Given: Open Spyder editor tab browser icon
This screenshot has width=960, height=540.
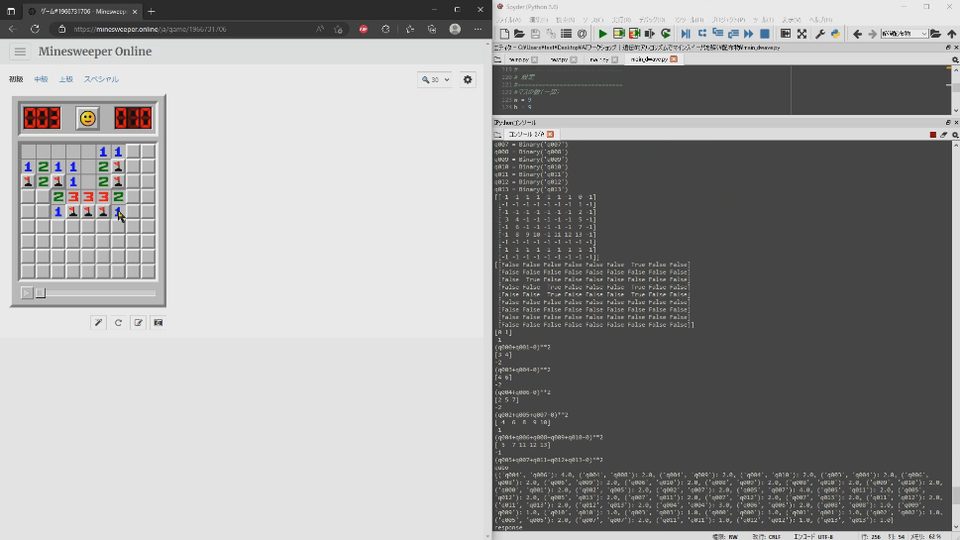Looking at the screenshot, I should click(x=498, y=59).
